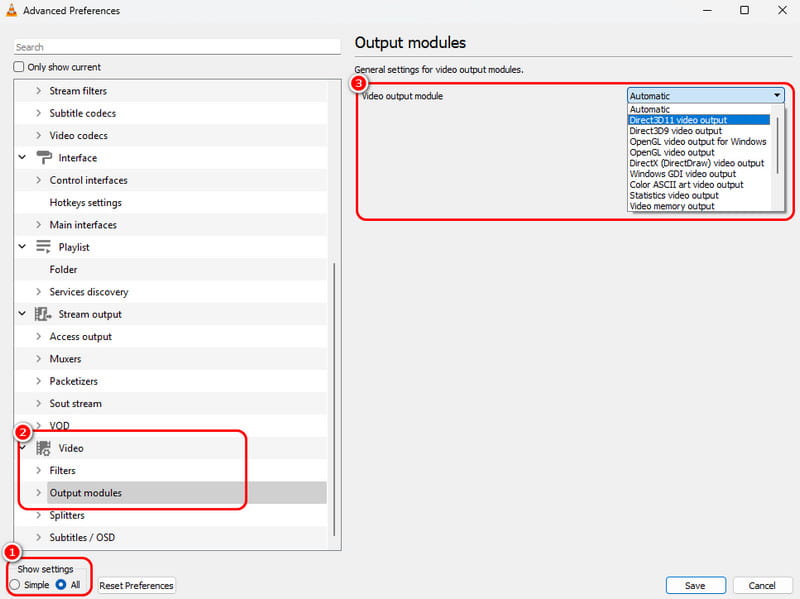The width and height of the screenshot is (800, 599).
Task: Click the Stream output category icon
Action: pos(44,314)
